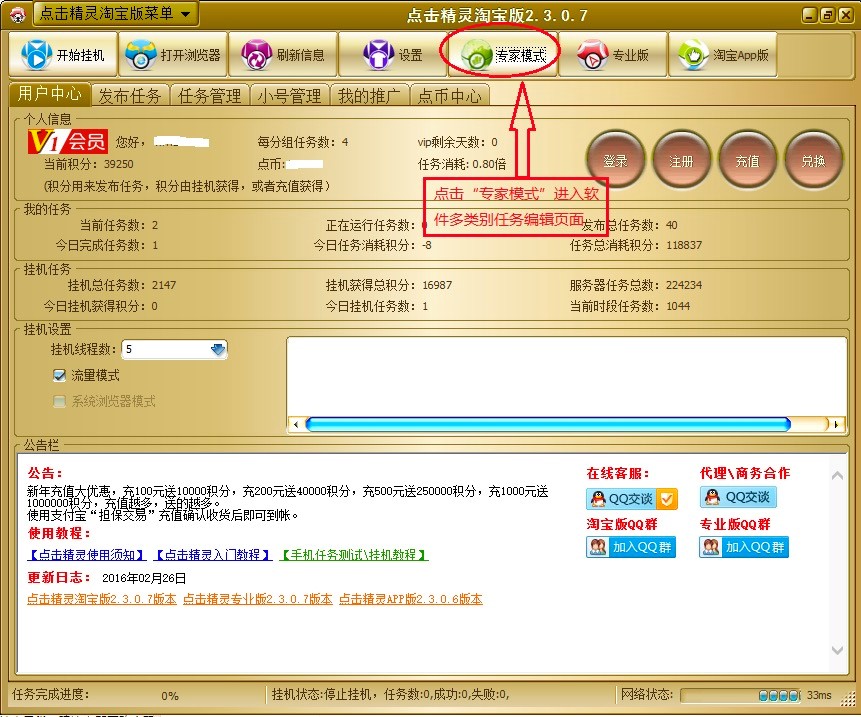
Task: Click the 淘宝App版 hand icon
Action: [x=694, y=55]
